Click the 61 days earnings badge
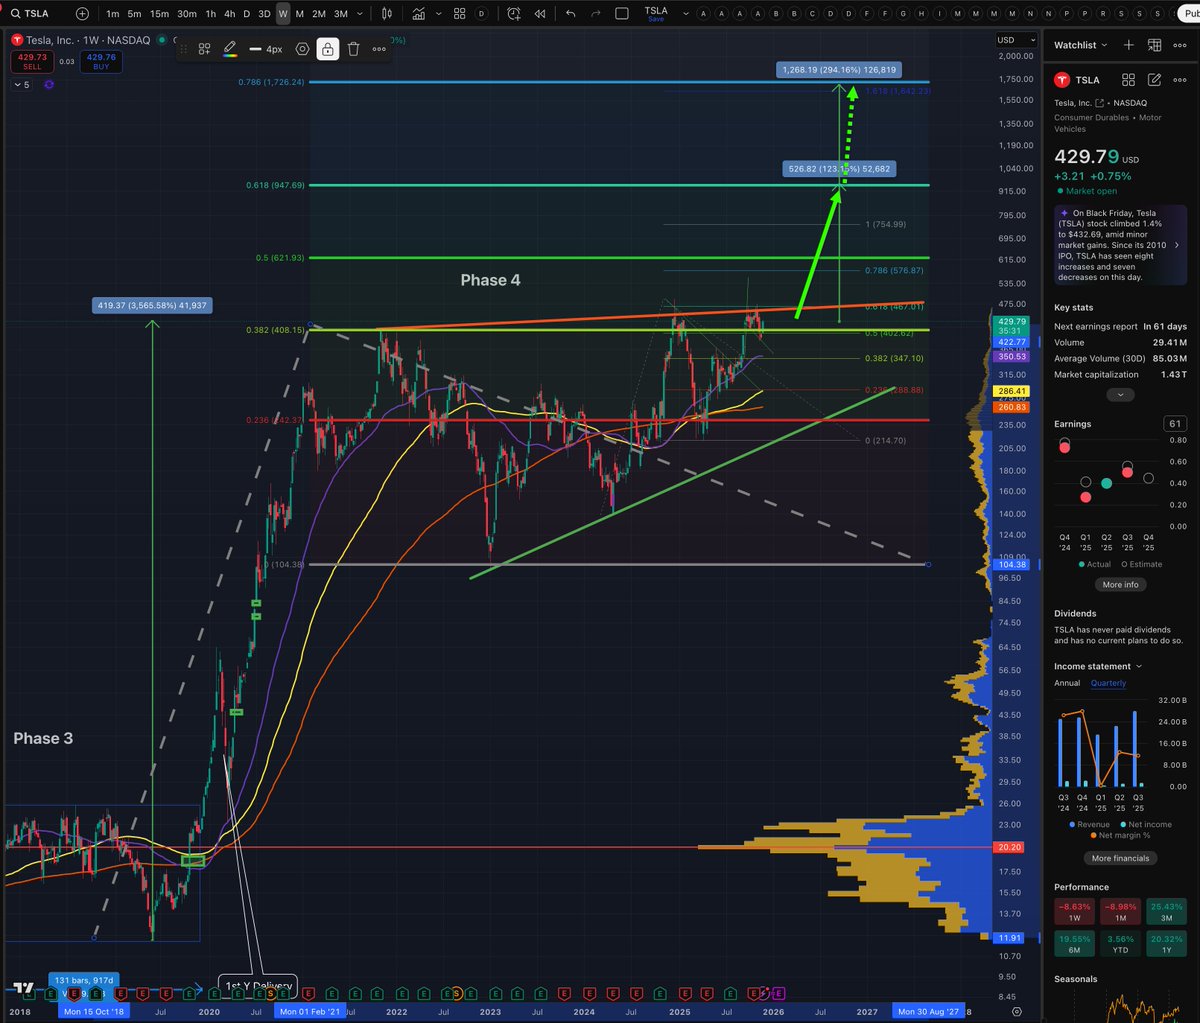 click(x=1175, y=424)
